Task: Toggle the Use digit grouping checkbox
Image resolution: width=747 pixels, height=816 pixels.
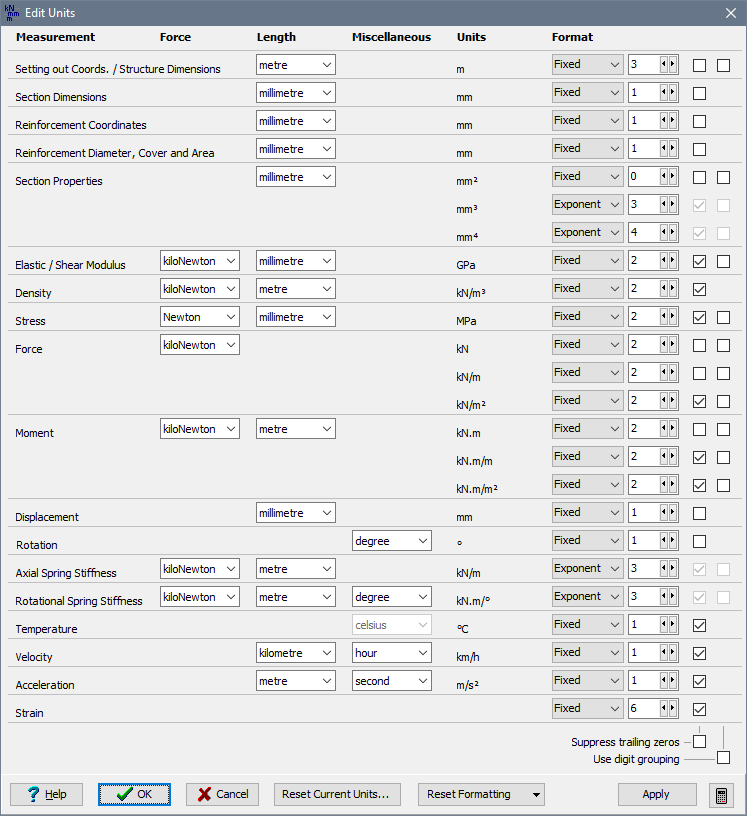Action: pos(723,758)
